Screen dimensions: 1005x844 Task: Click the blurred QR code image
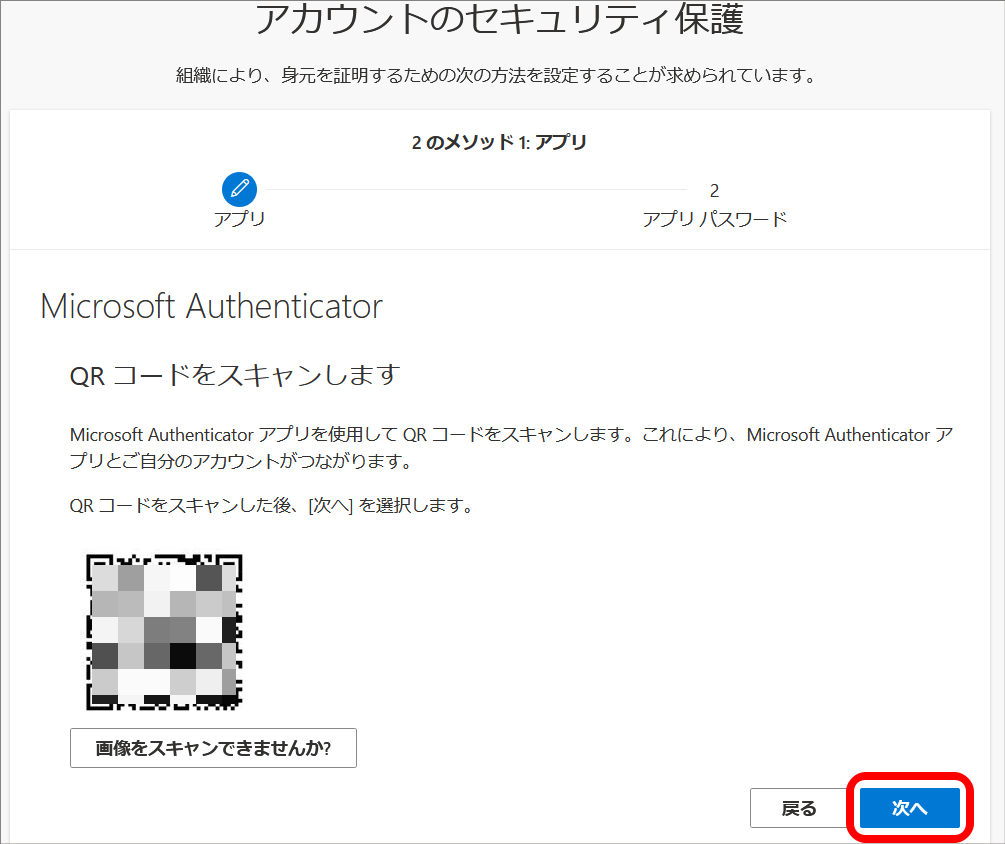click(x=164, y=632)
